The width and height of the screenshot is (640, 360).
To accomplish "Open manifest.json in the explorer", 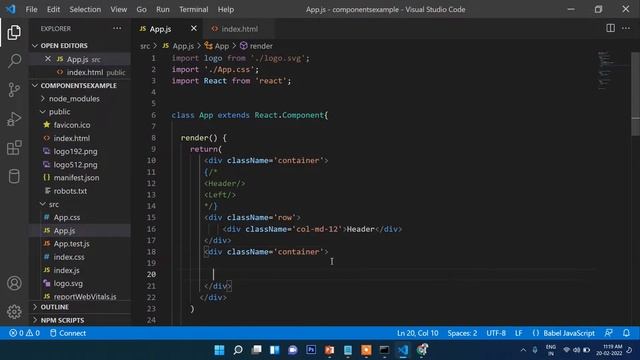I will click(x=80, y=178).
